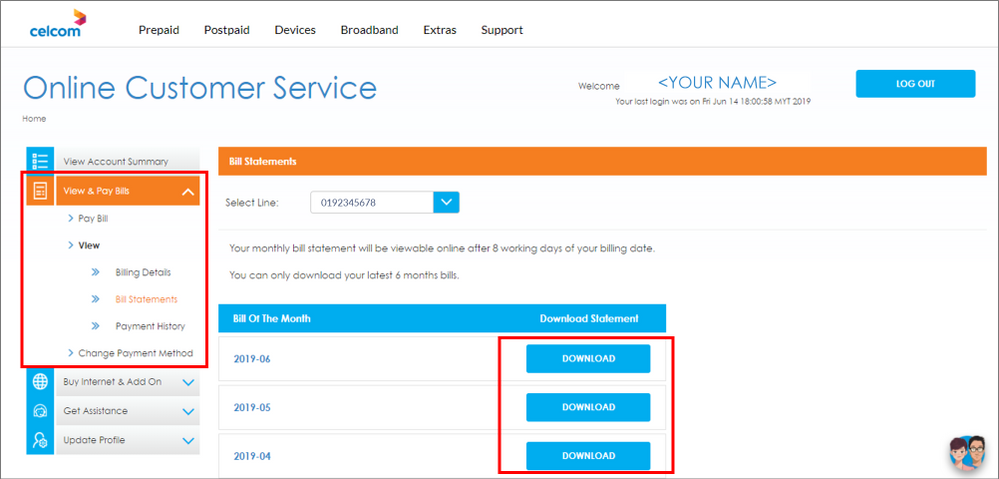Open the Support menu
The height and width of the screenshot is (479, 999).
502,30
